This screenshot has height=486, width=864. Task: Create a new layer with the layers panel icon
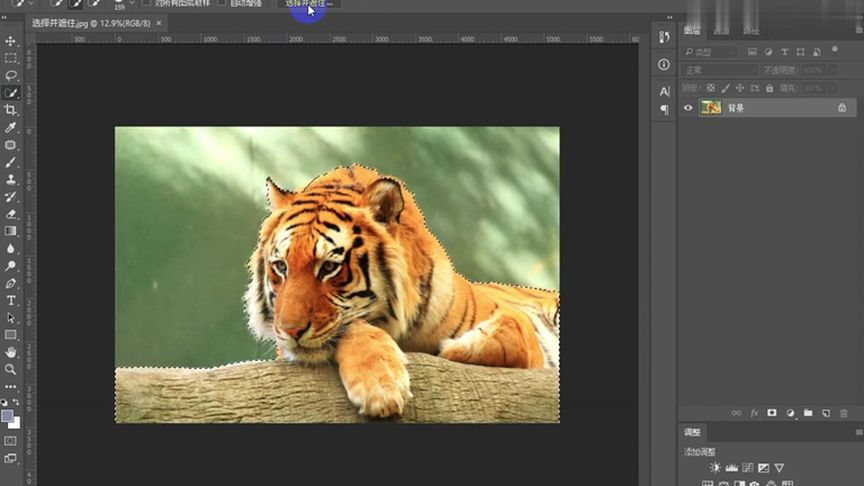coord(825,413)
